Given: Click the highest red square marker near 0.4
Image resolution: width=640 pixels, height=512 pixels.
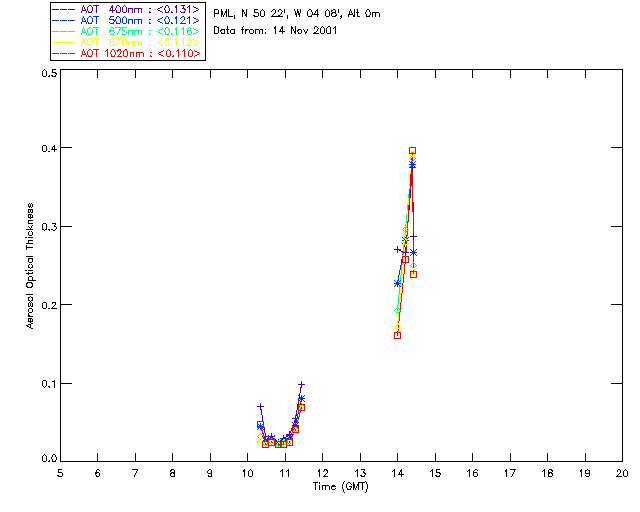Looking at the screenshot, I should 412,151.
